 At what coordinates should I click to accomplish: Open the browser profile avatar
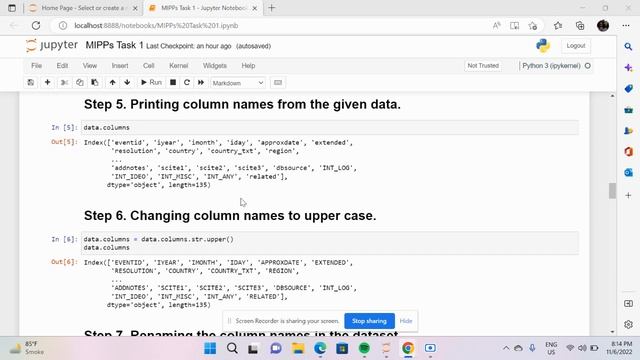pyautogui.click(x=603, y=26)
